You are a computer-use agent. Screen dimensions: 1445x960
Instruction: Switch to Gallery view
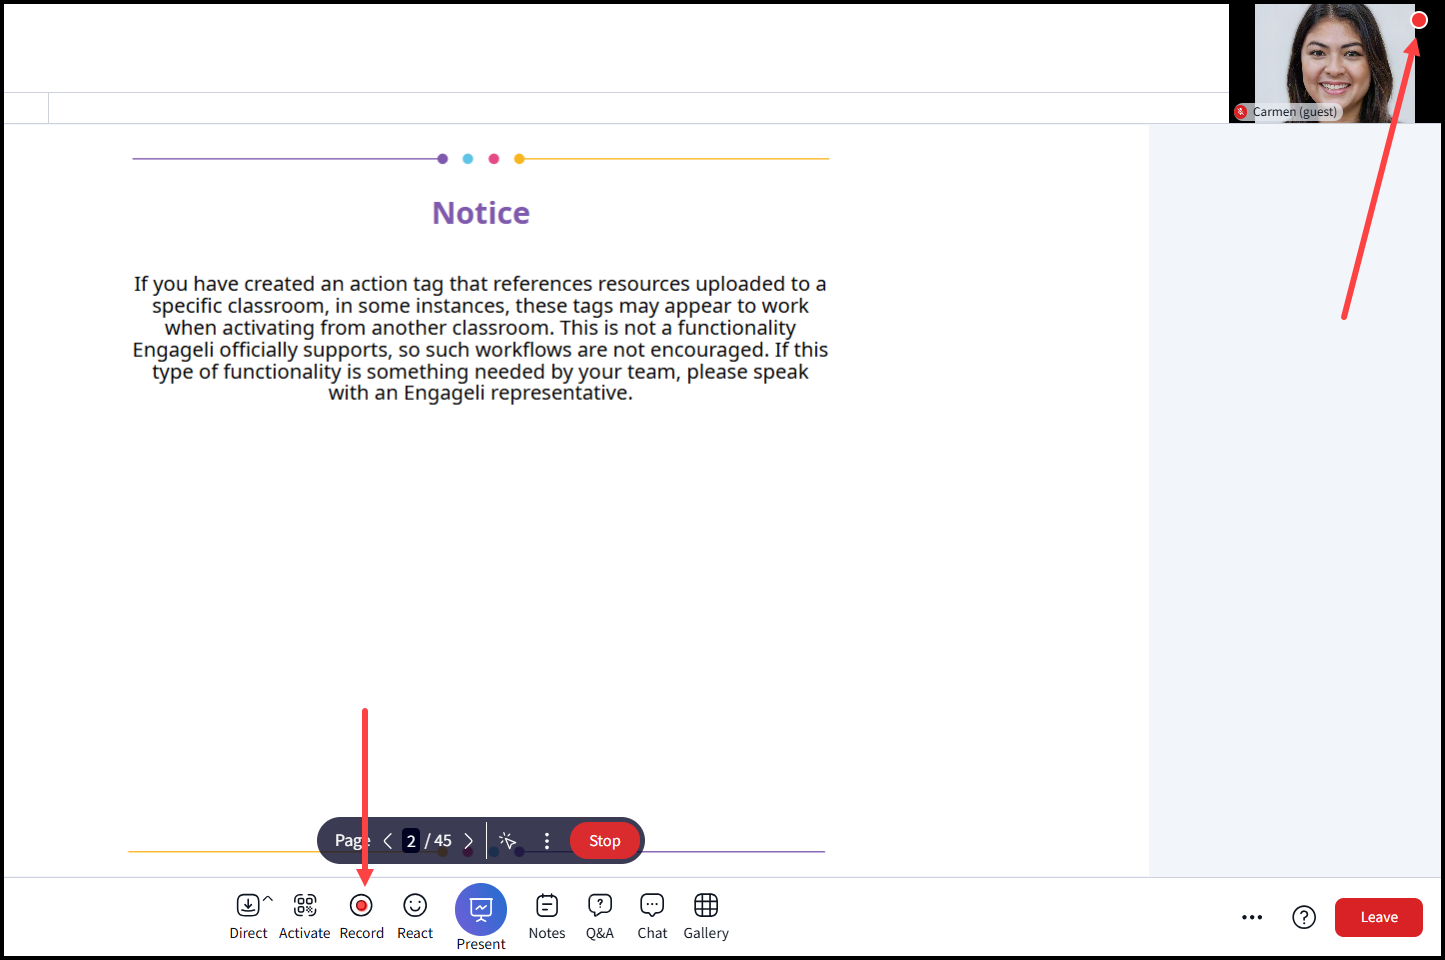click(706, 906)
